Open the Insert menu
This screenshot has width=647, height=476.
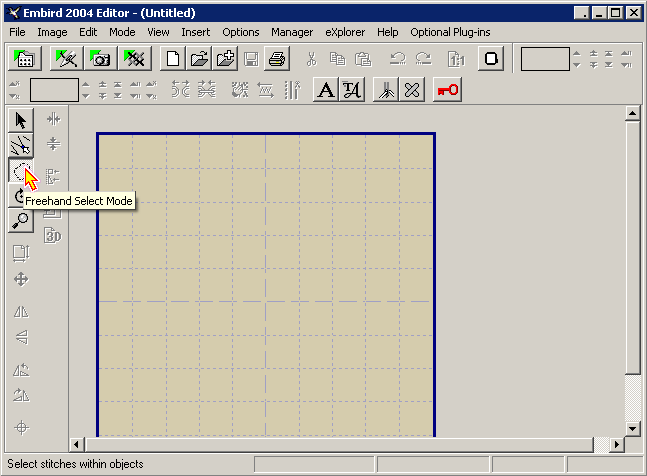196,32
